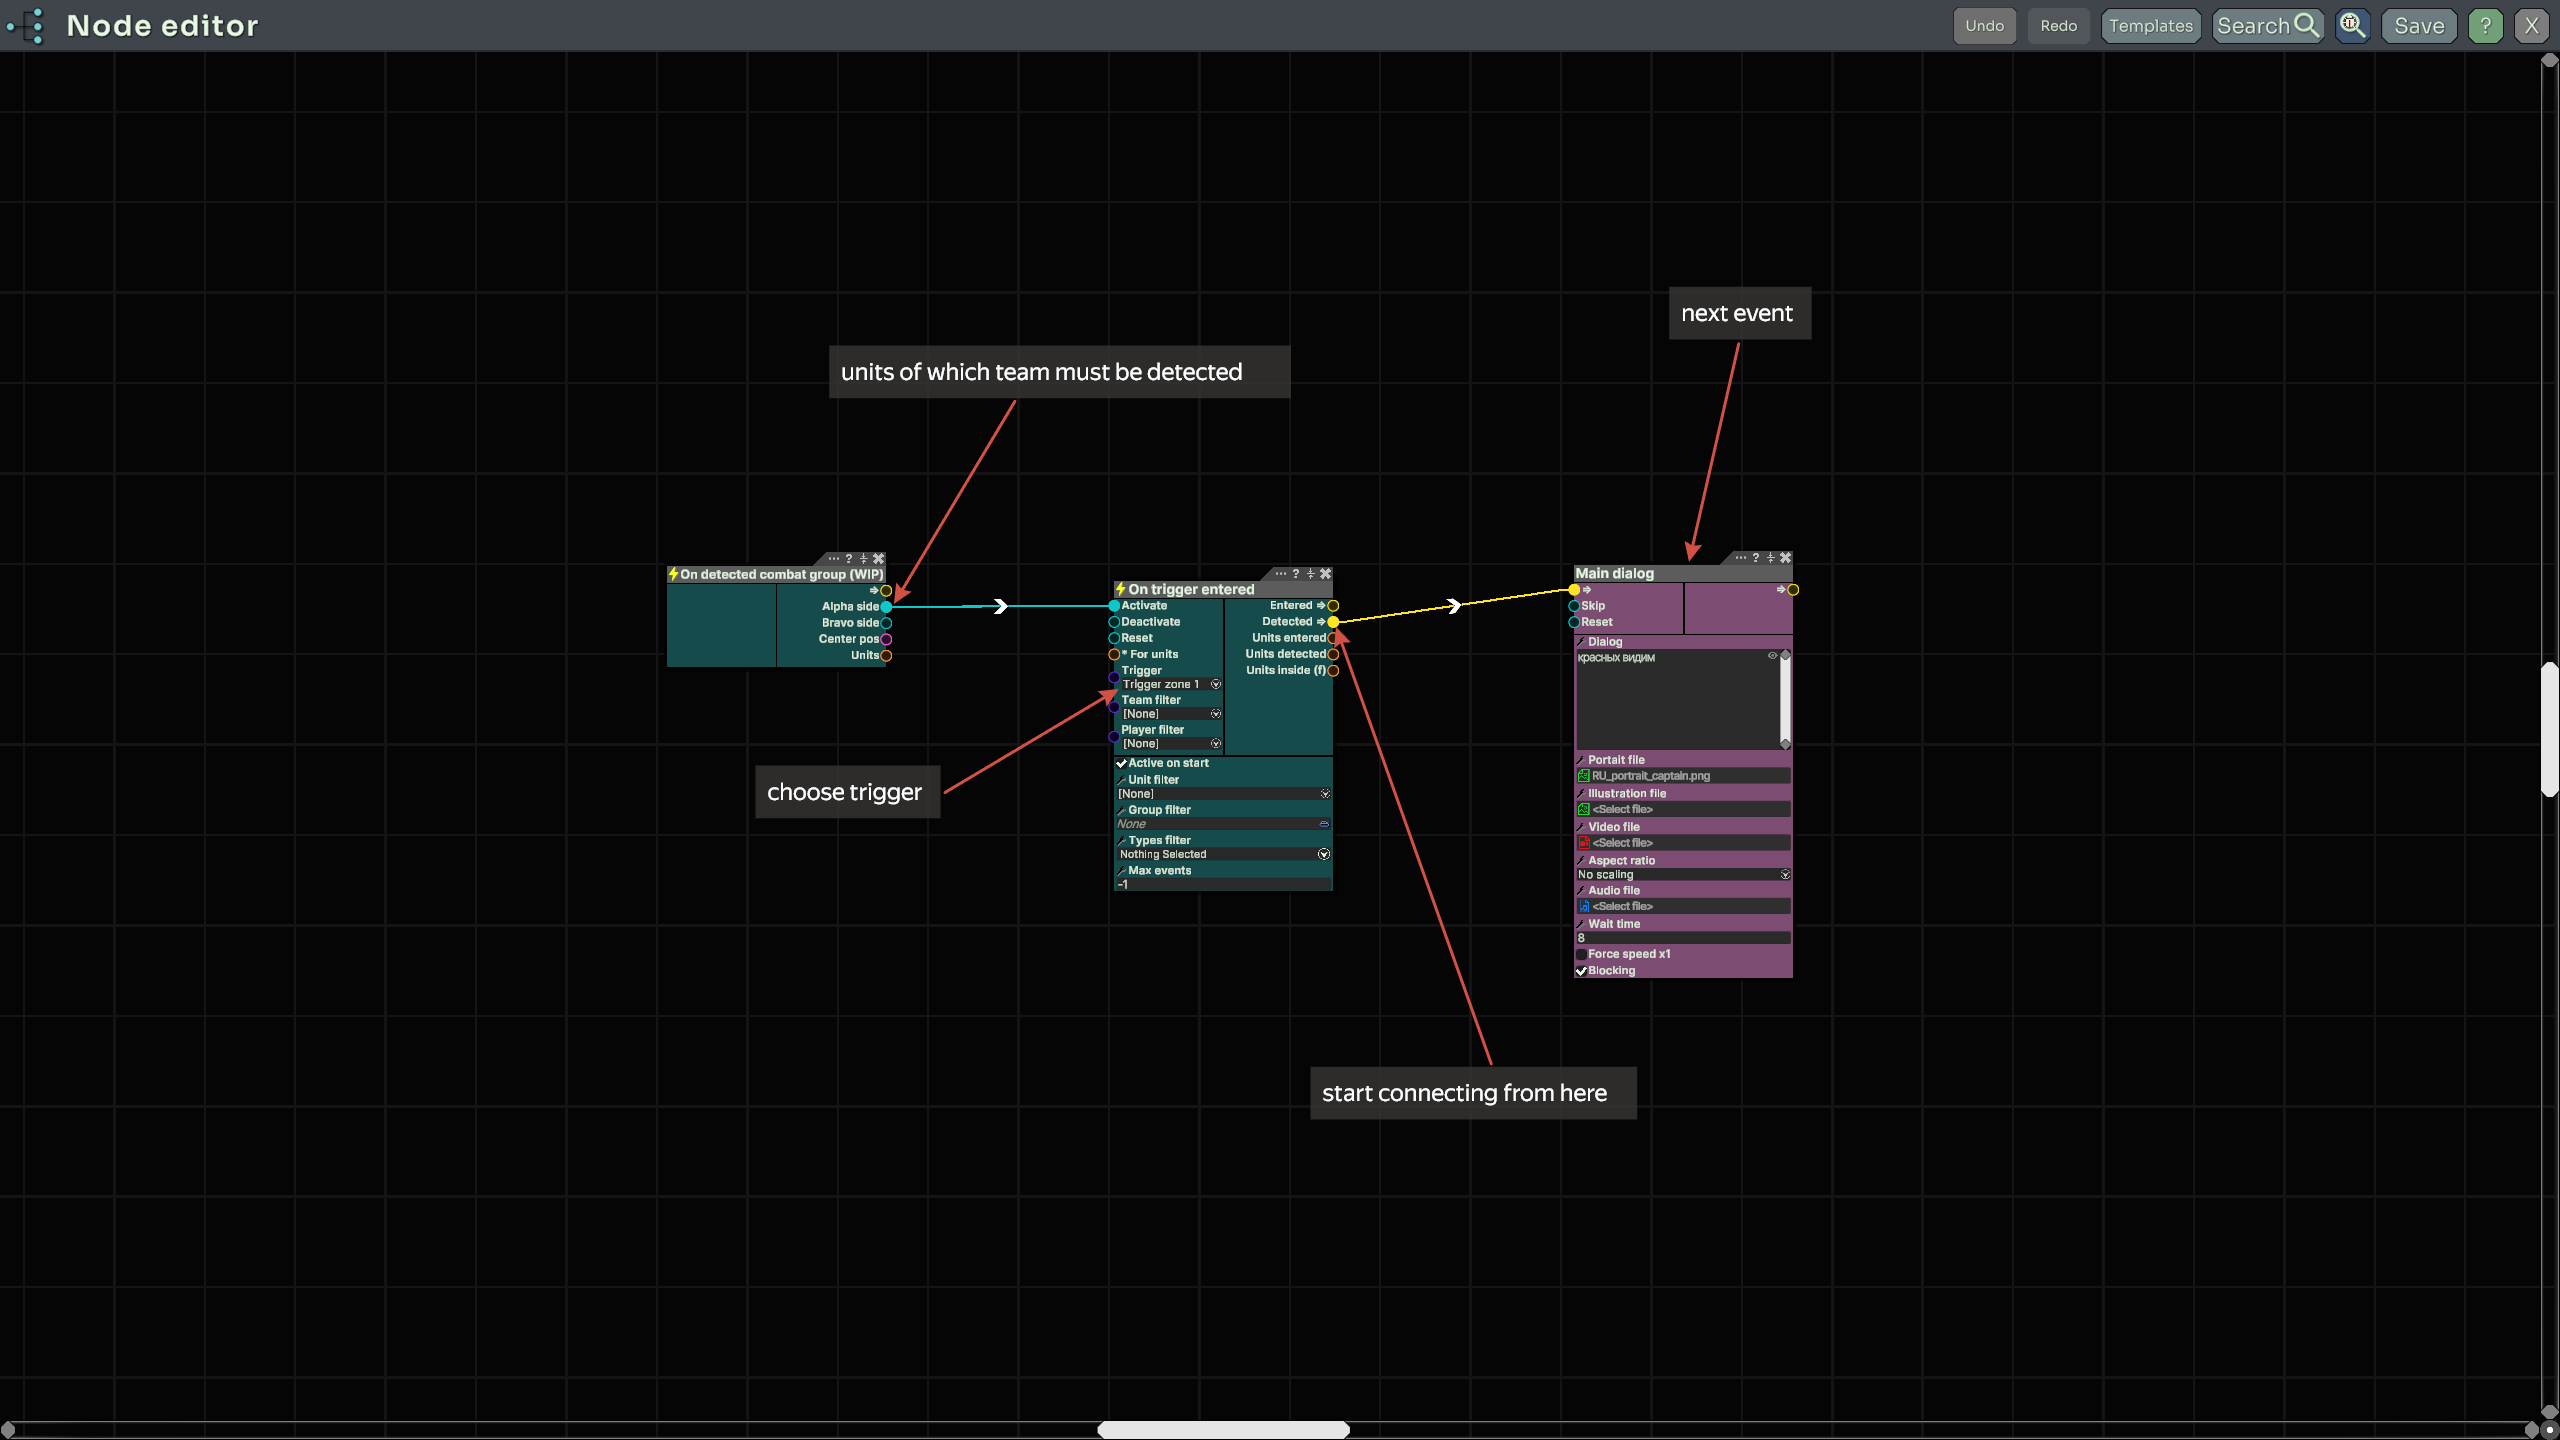This screenshot has height=1440, width=2560.
Task: Click the Undo button
Action: (1984, 26)
